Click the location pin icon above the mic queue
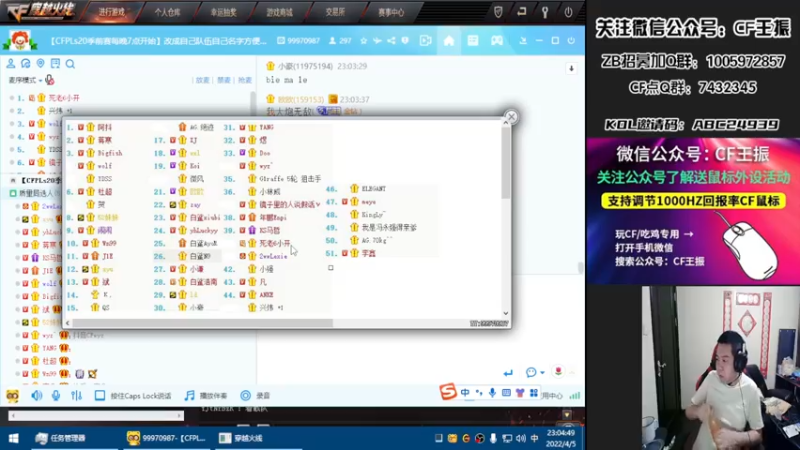Viewport: 800px width, 450px height. point(40,63)
